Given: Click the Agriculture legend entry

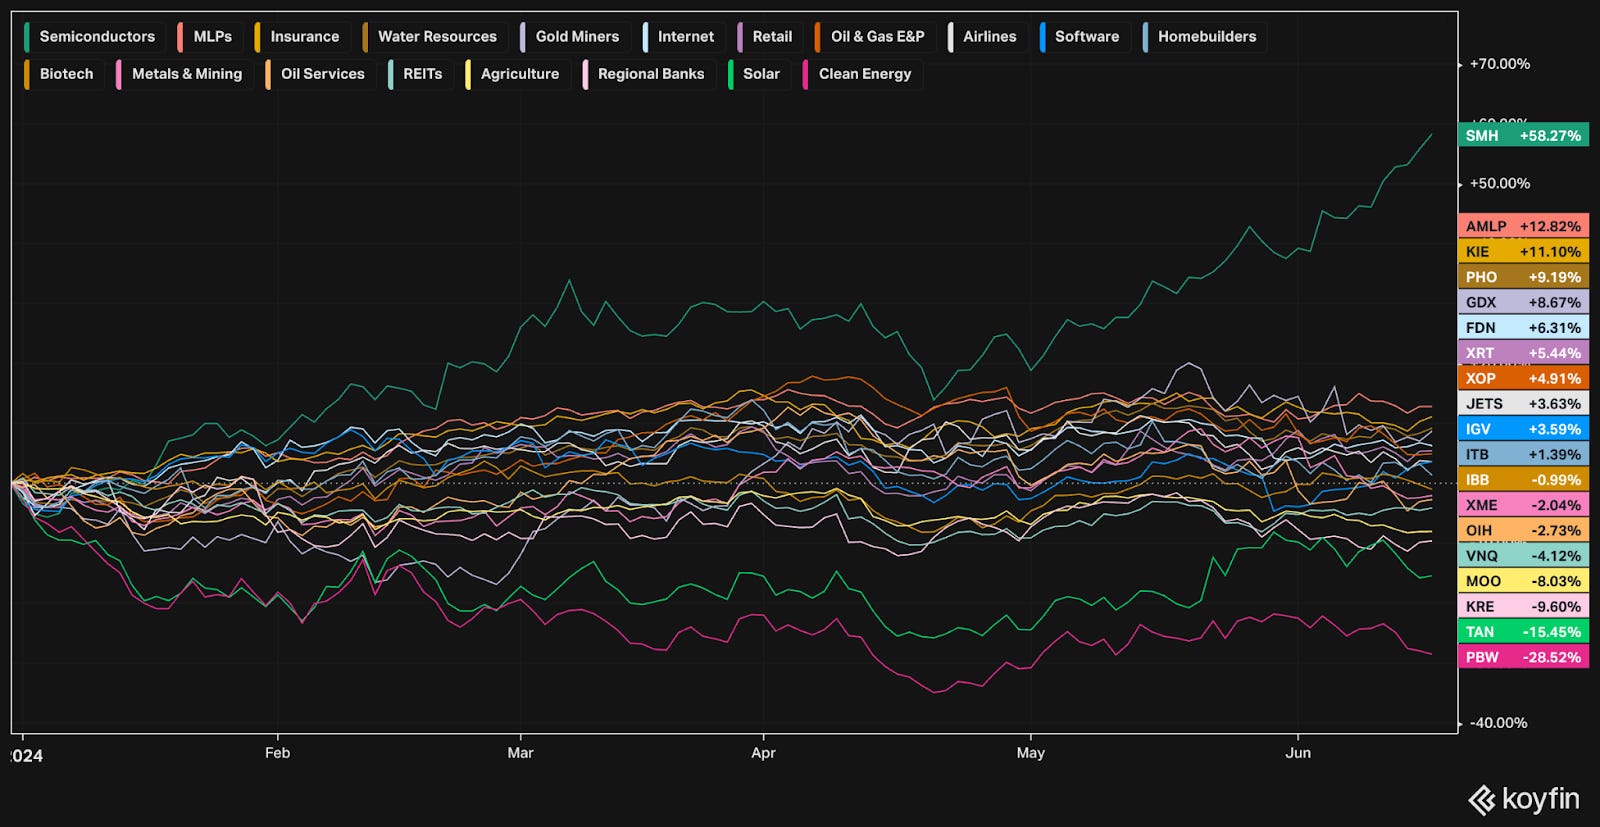Looking at the screenshot, I should tap(517, 74).
